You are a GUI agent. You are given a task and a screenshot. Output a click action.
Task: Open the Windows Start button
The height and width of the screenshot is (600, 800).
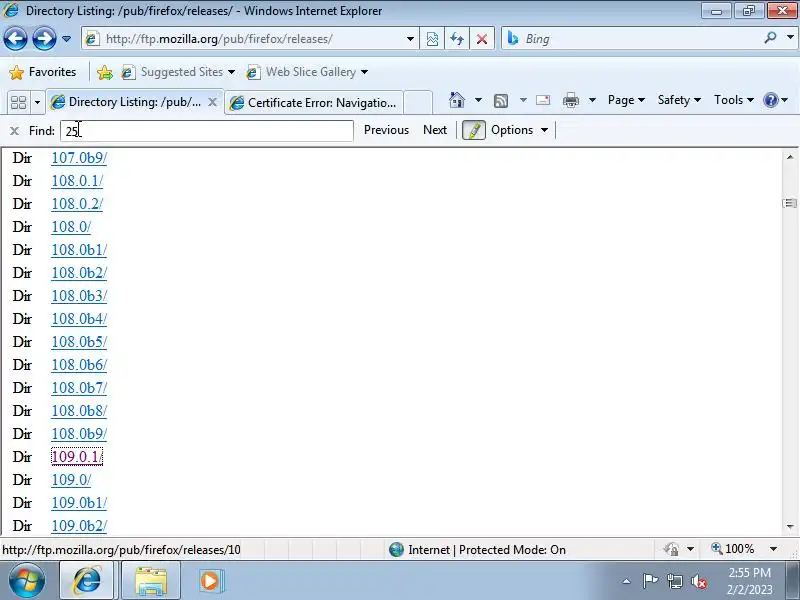[x=27, y=580]
